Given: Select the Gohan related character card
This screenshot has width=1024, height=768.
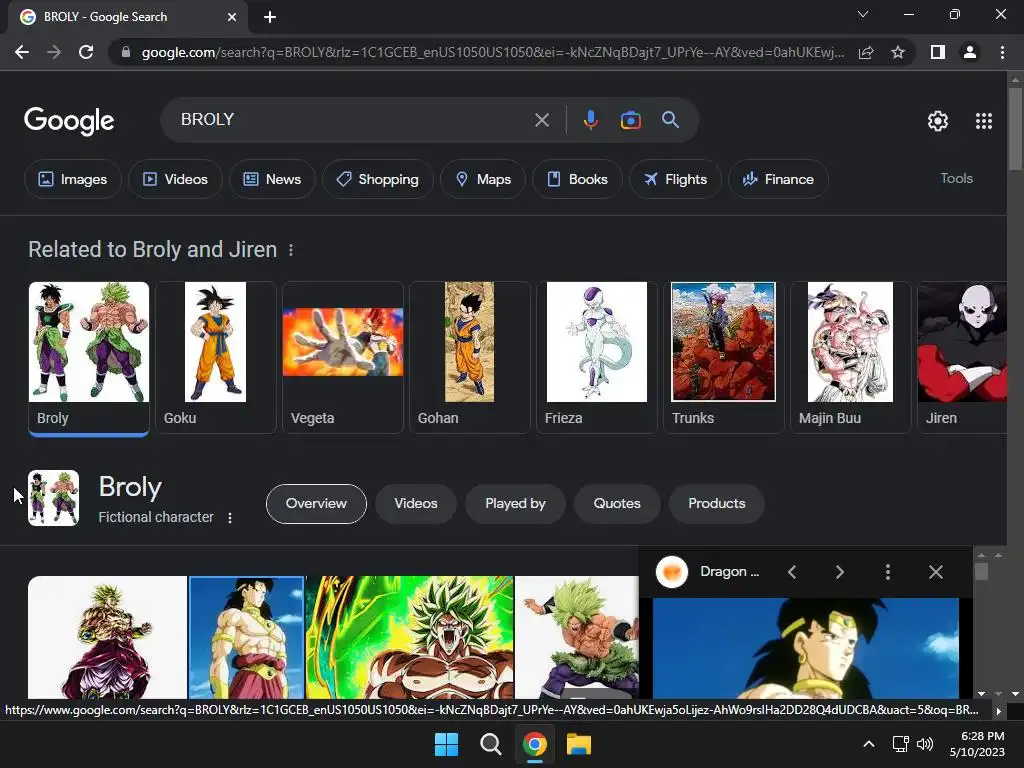Looking at the screenshot, I should (470, 357).
